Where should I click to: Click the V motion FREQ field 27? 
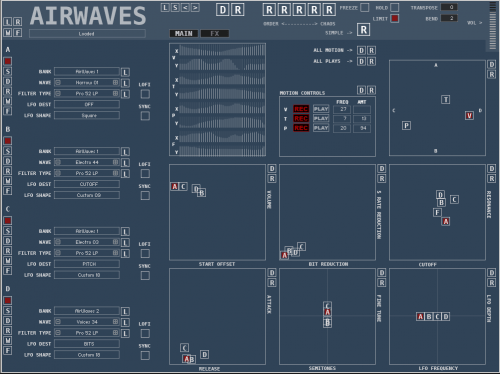(342, 109)
